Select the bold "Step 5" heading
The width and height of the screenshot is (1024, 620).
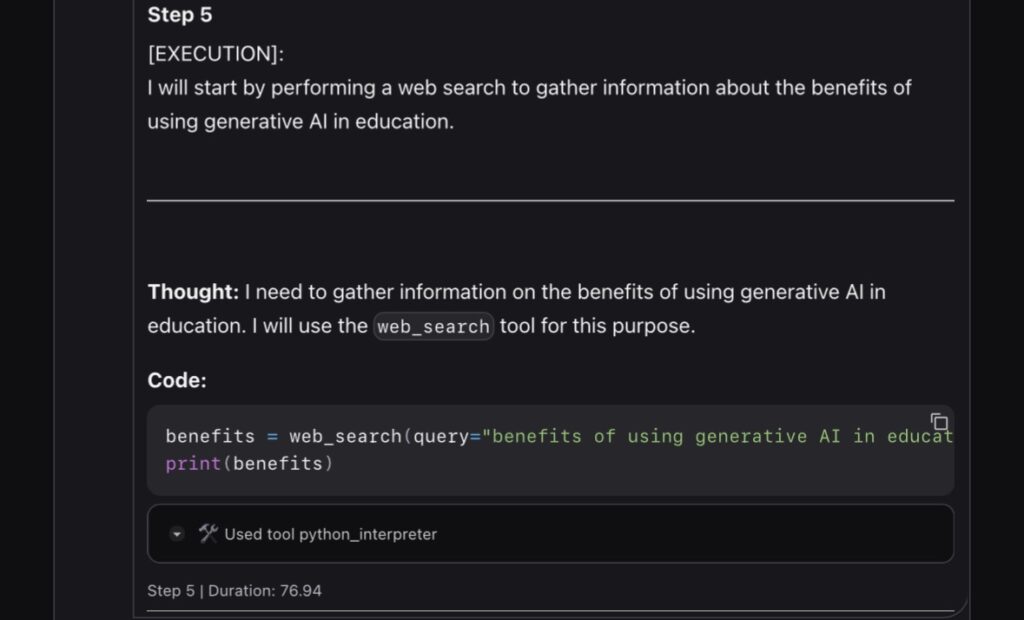(180, 15)
